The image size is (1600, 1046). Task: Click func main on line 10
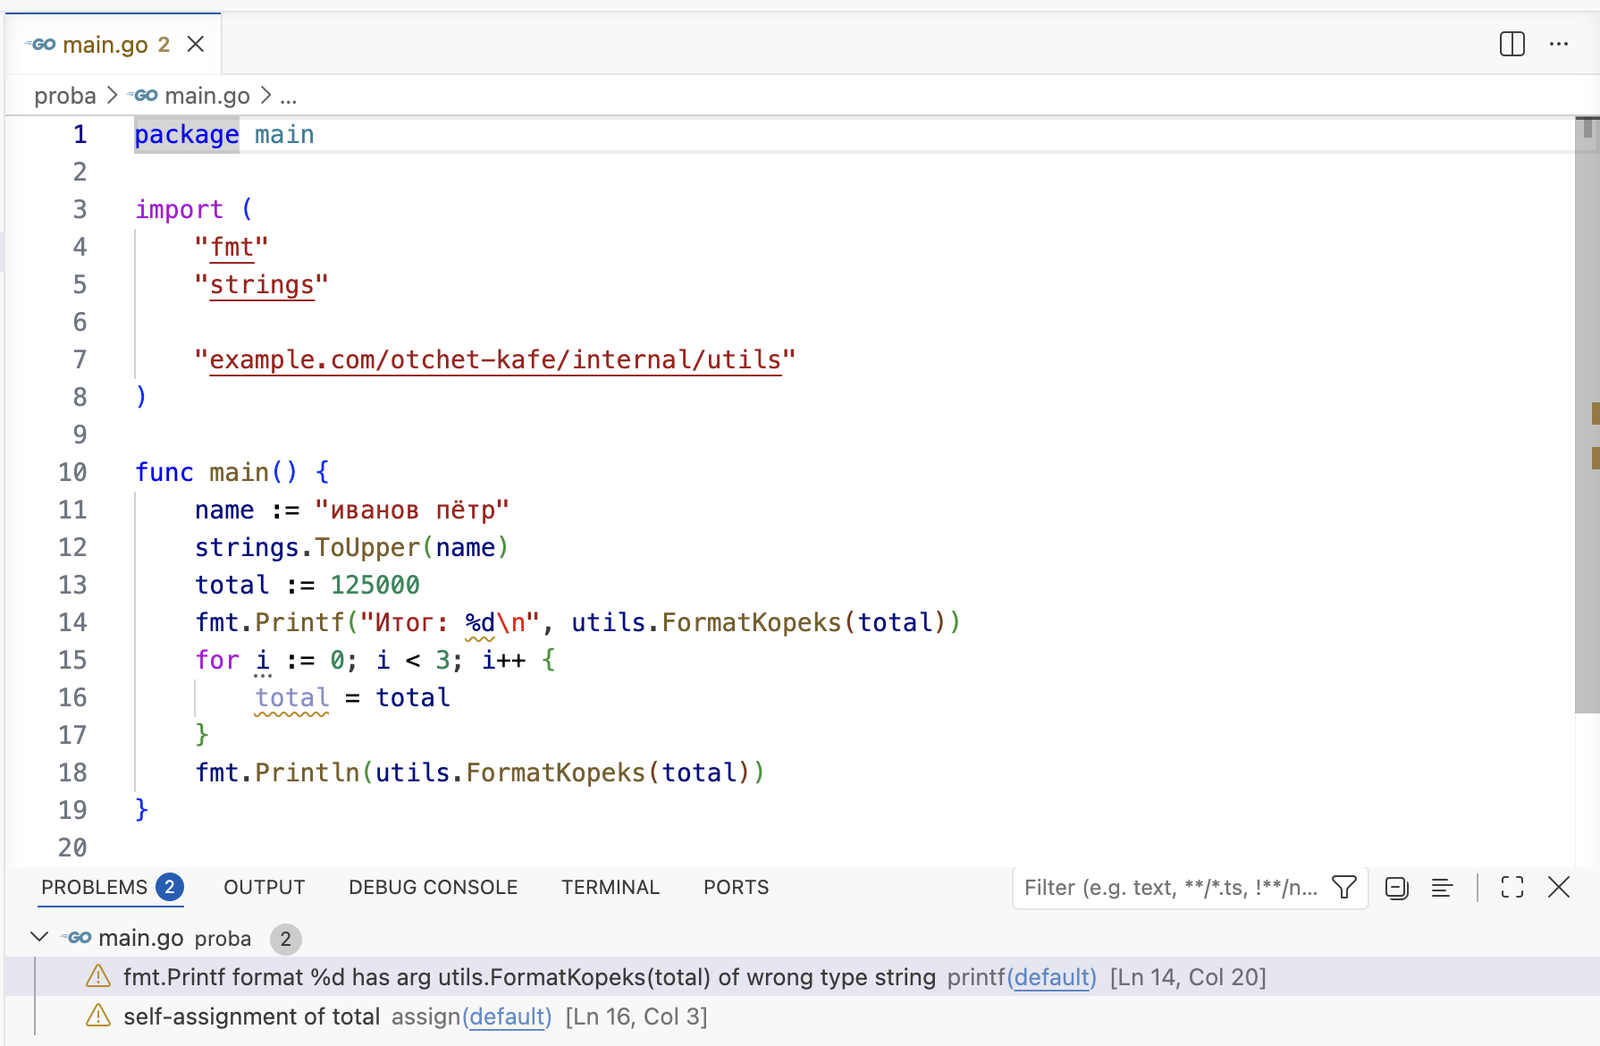click(202, 472)
